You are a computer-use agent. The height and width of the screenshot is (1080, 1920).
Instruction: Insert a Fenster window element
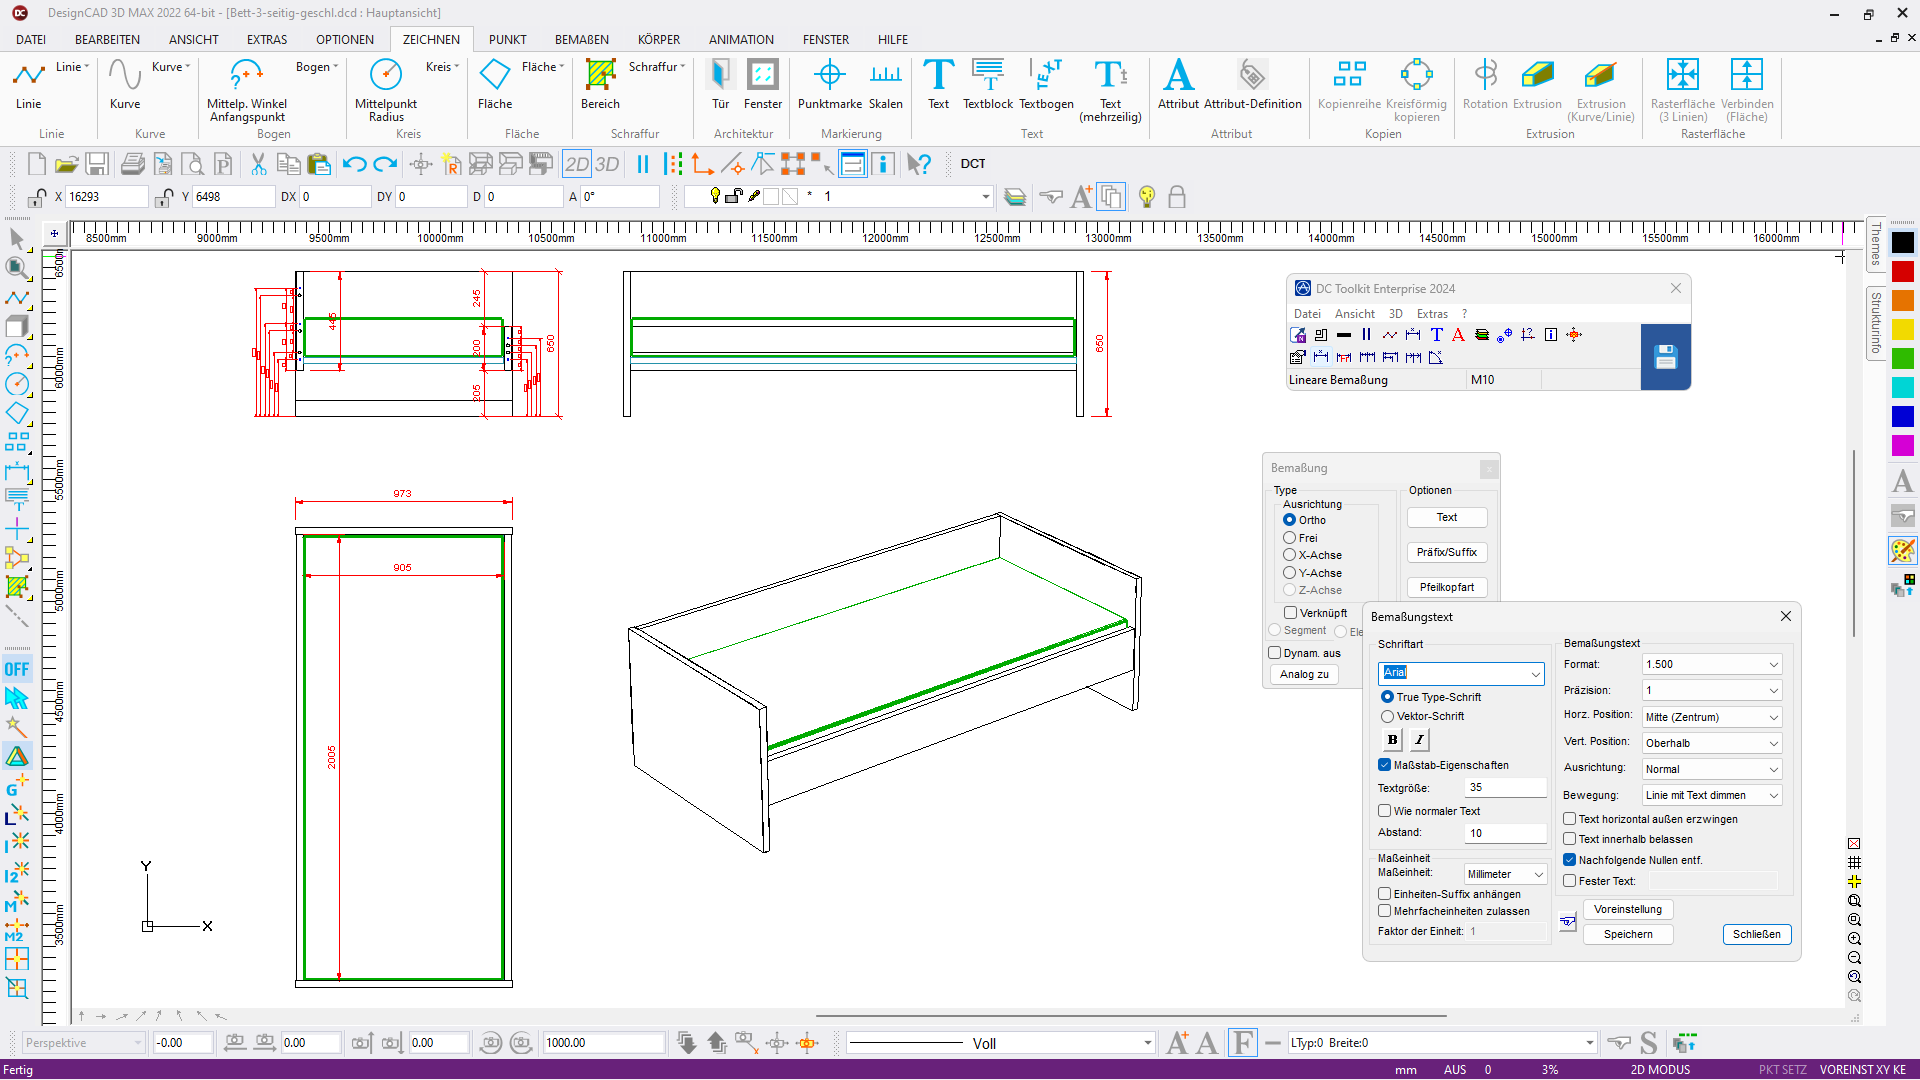(x=763, y=84)
